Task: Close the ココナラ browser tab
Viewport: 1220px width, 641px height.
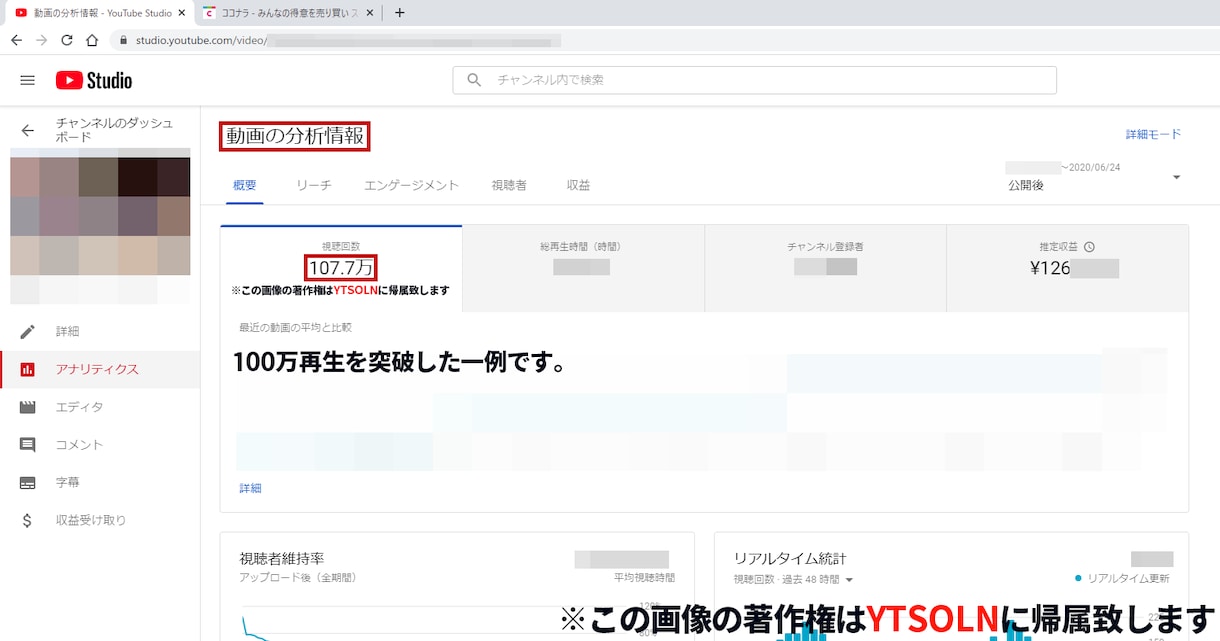Action: pyautogui.click(x=370, y=13)
